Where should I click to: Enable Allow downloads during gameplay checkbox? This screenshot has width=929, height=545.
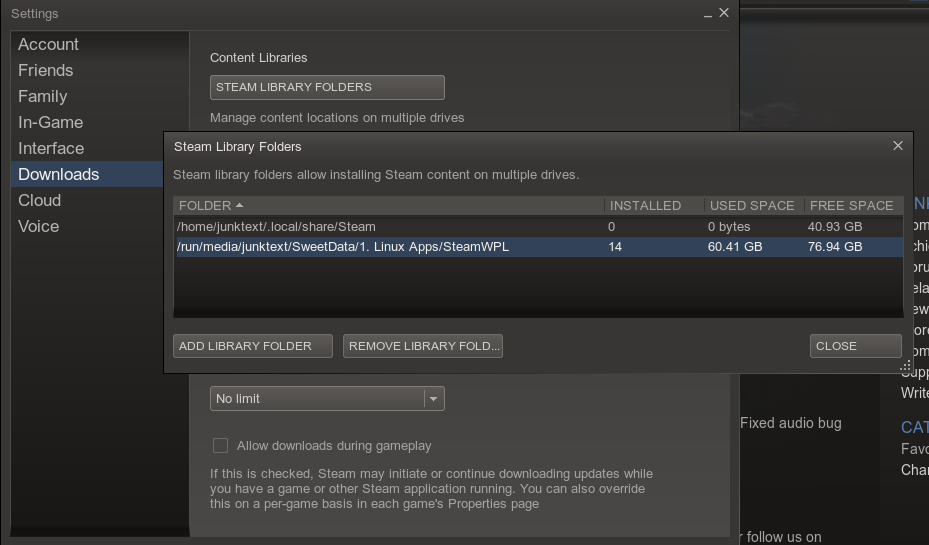click(x=220, y=445)
